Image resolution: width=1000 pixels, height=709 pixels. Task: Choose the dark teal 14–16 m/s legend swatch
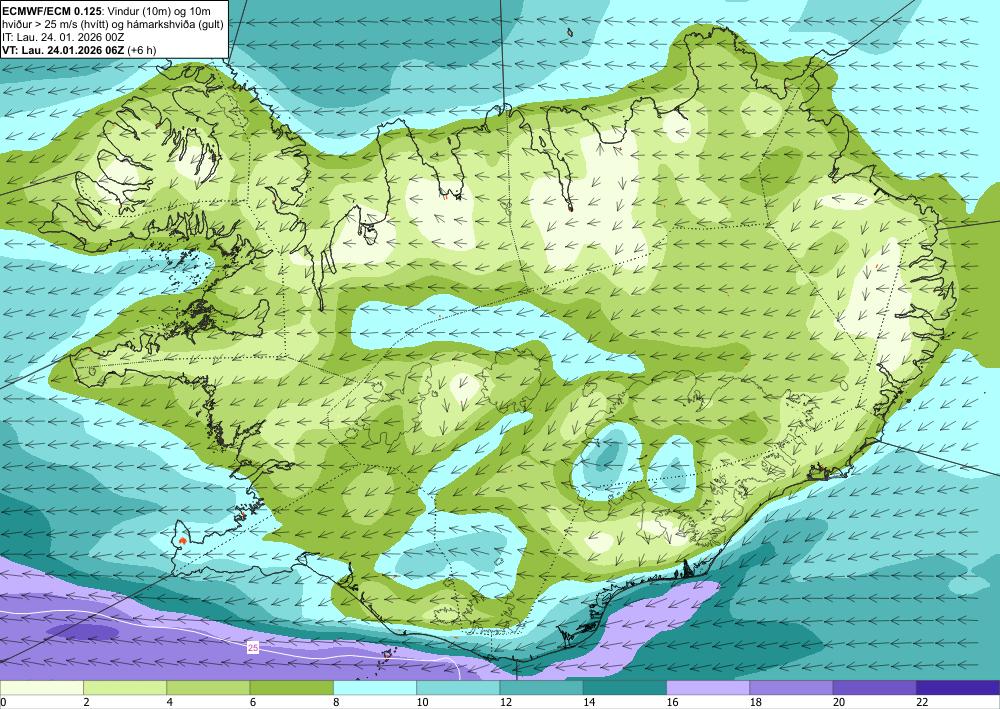click(625, 688)
